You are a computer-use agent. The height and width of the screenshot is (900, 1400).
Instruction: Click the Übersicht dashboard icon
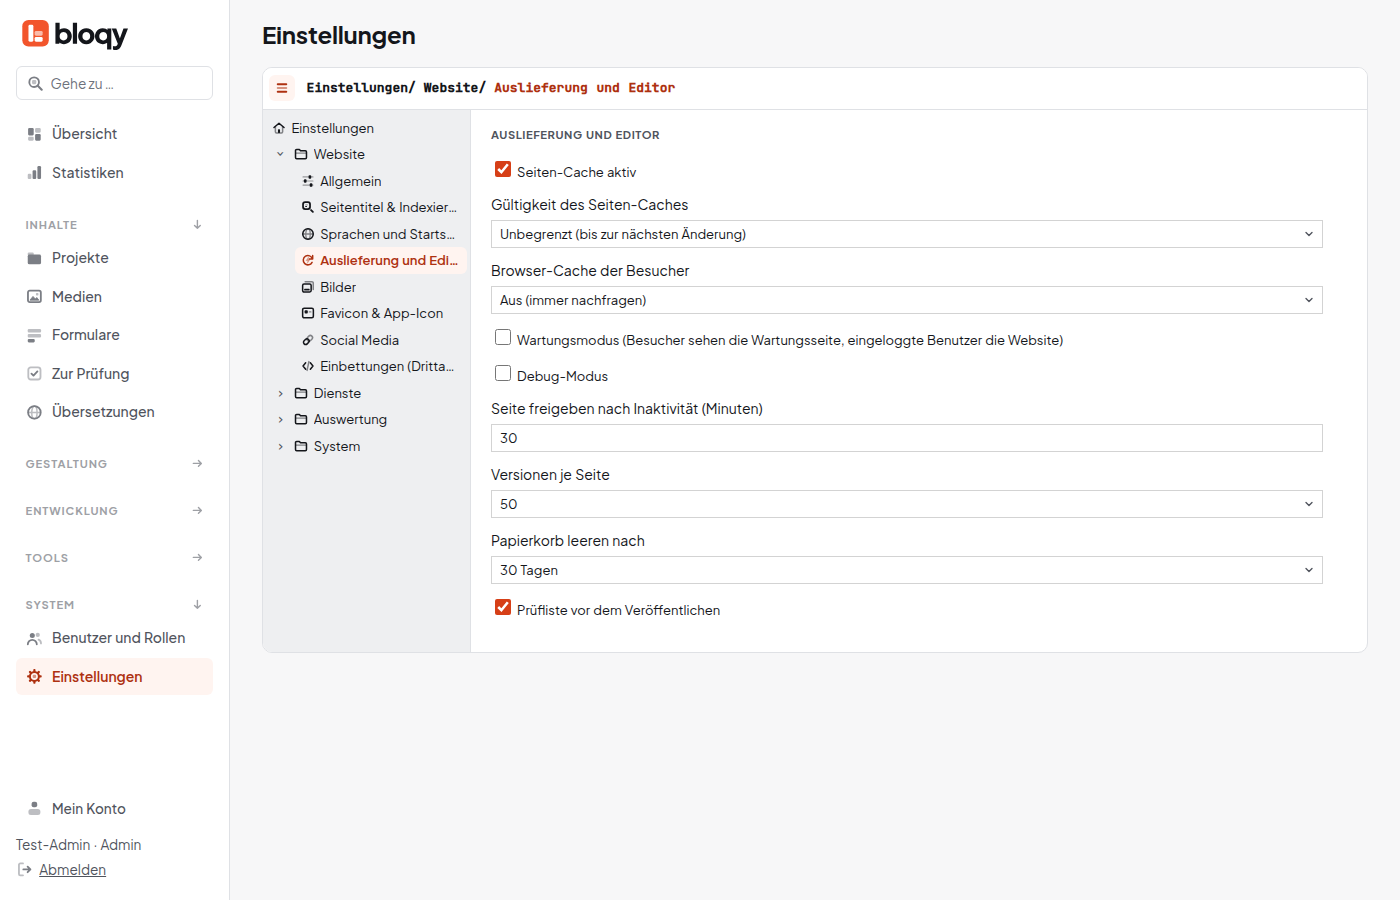click(34, 134)
